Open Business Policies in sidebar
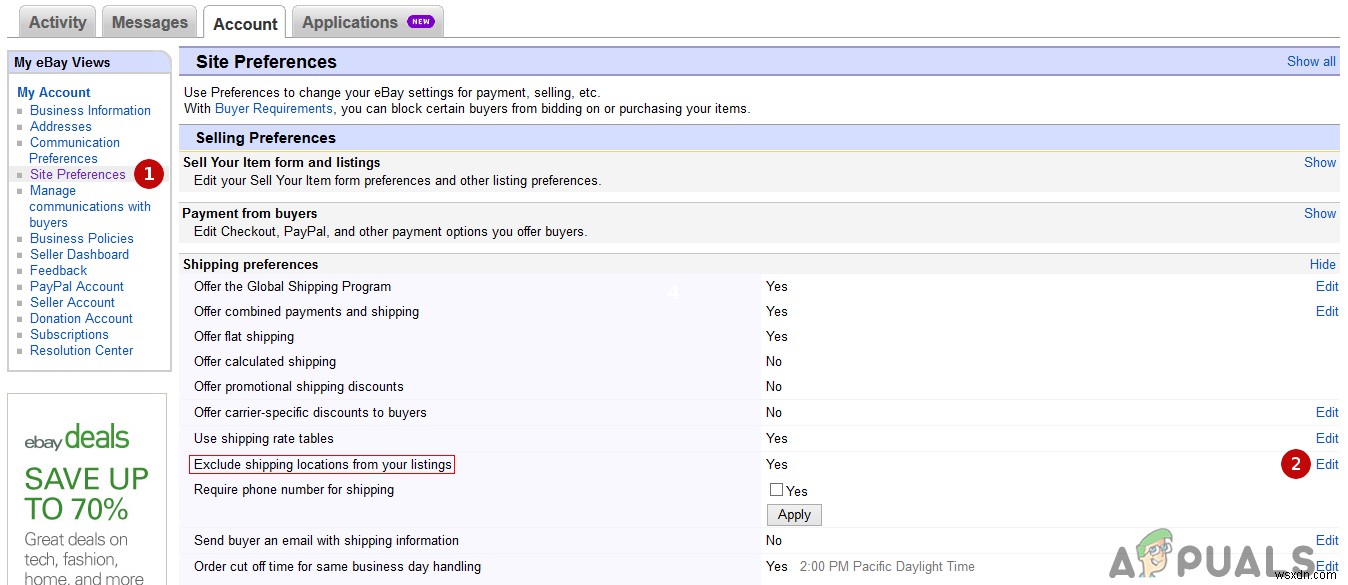Image resolution: width=1348 pixels, height=585 pixels. (x=81, y=238)
